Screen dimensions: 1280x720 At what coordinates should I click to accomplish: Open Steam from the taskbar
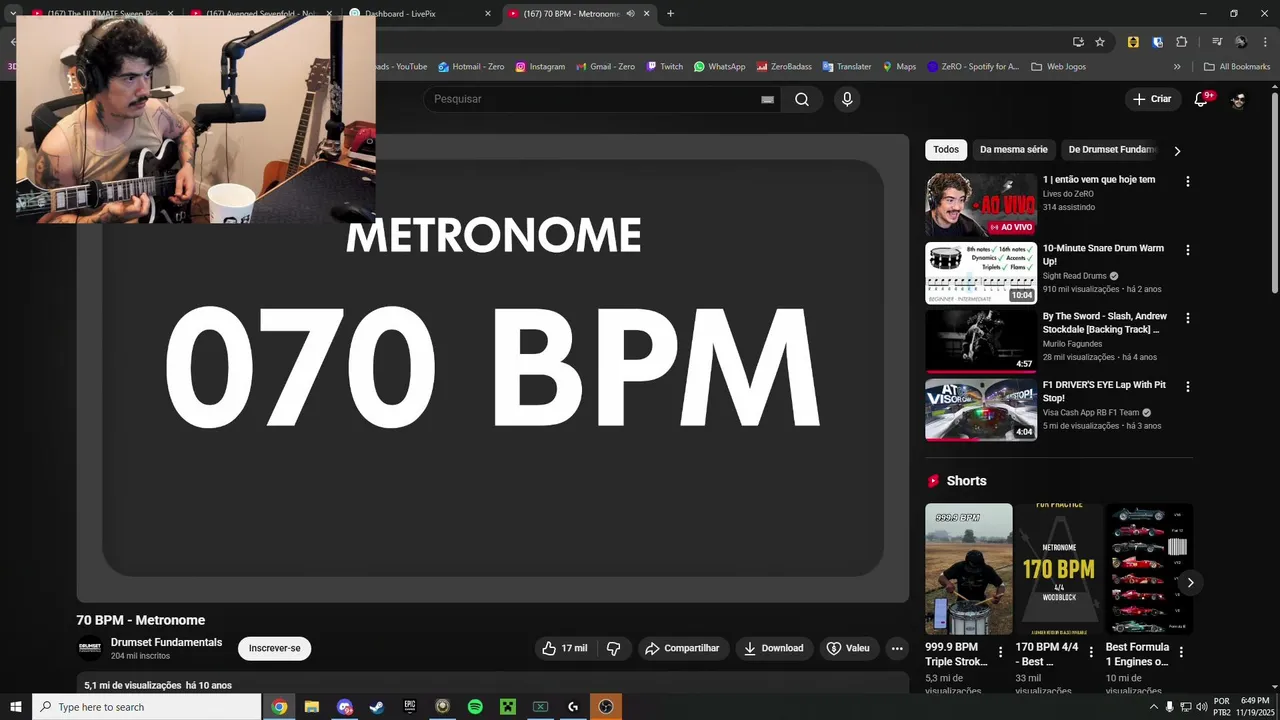click(377, 707)
